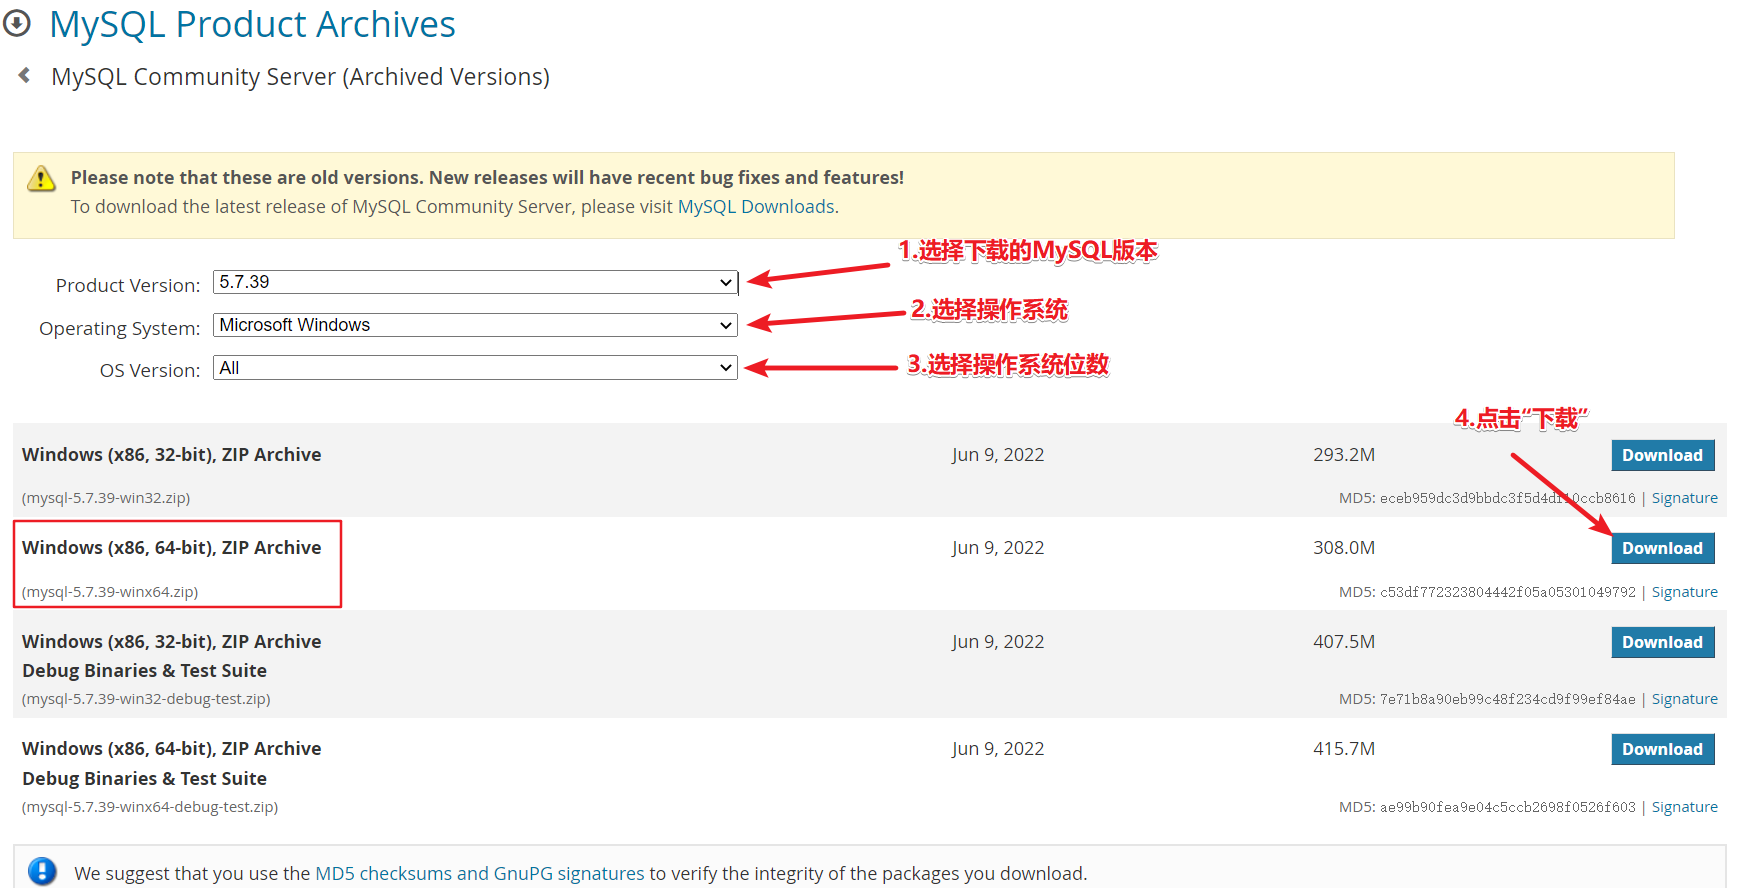Click the filename (mysql-5.7.39-win32-debug-test.zip)
1744x888 pixels.
(146, 699)
